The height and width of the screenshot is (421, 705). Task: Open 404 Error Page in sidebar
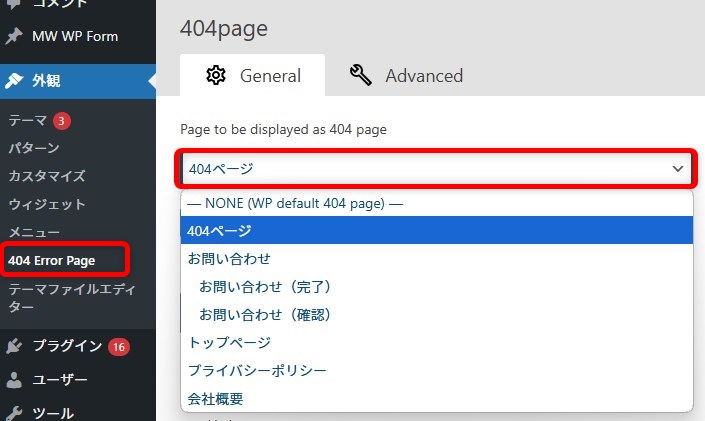point(52,260)
